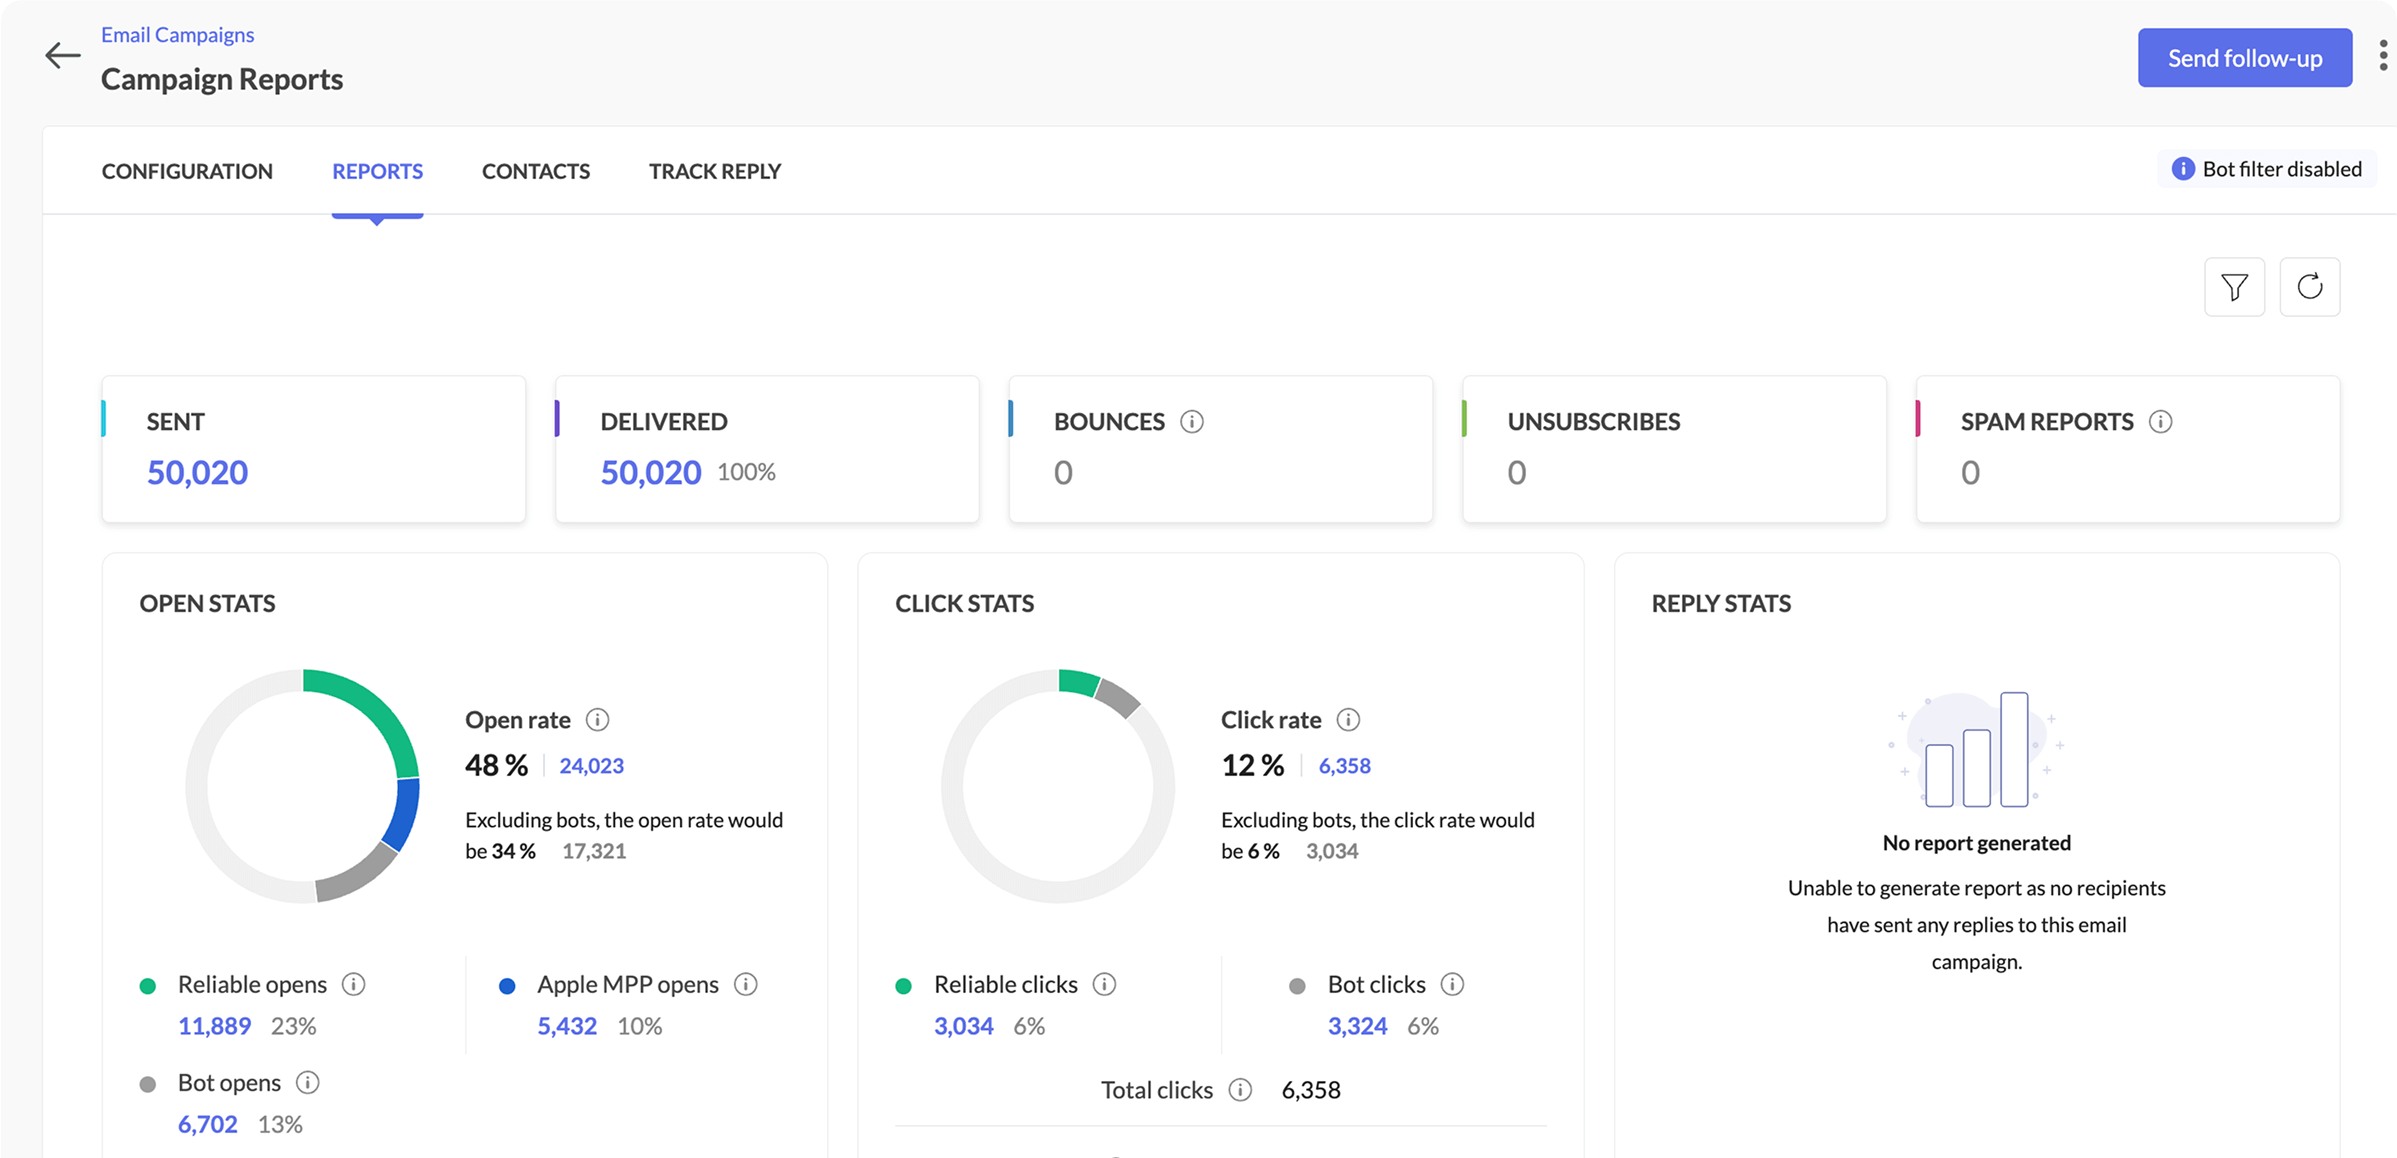Screen dimensions: 2397x1158
Task: Switch to the Configuration tab
Action: click(187, 171)
